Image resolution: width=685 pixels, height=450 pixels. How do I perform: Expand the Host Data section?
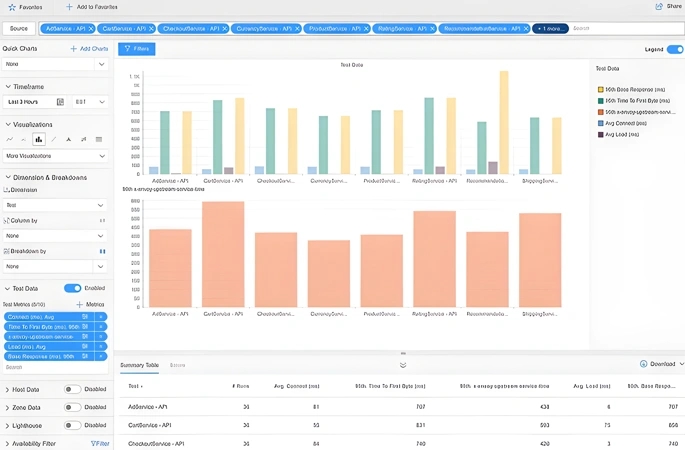click(7, 389)
